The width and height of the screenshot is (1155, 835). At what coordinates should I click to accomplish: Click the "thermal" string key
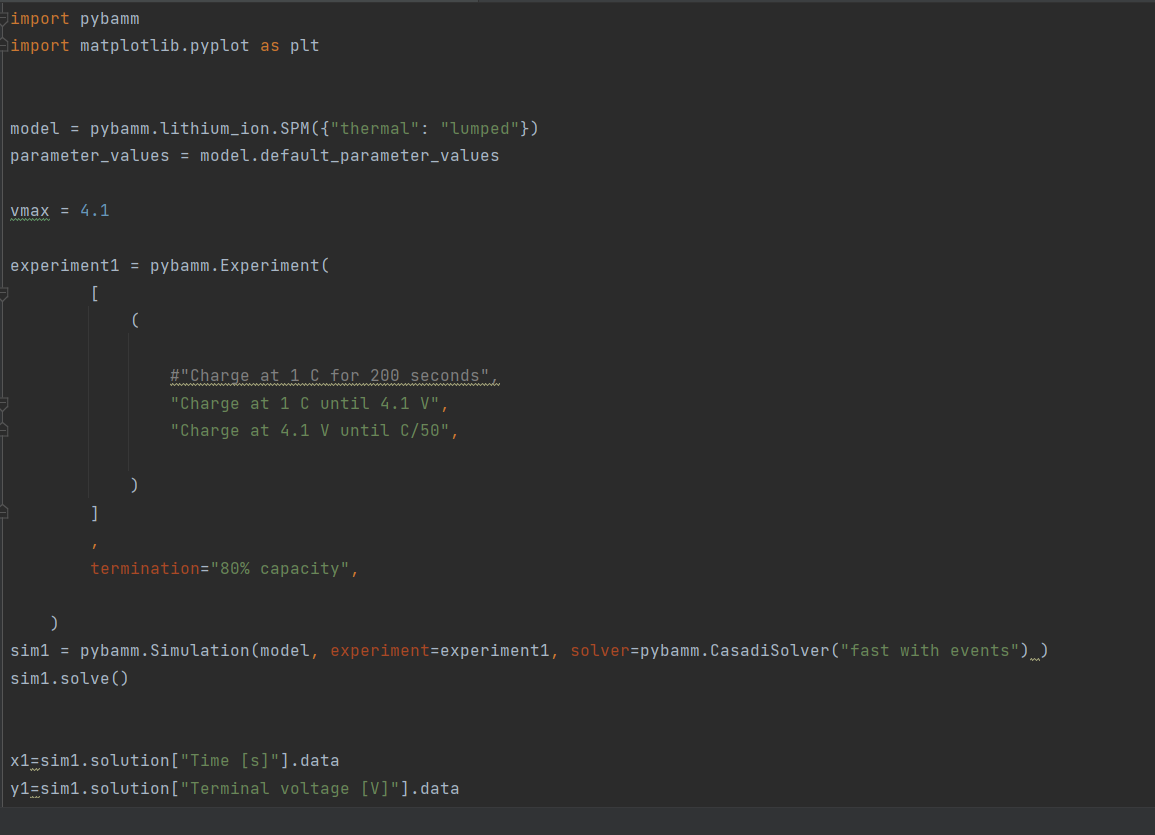point(376,129)
